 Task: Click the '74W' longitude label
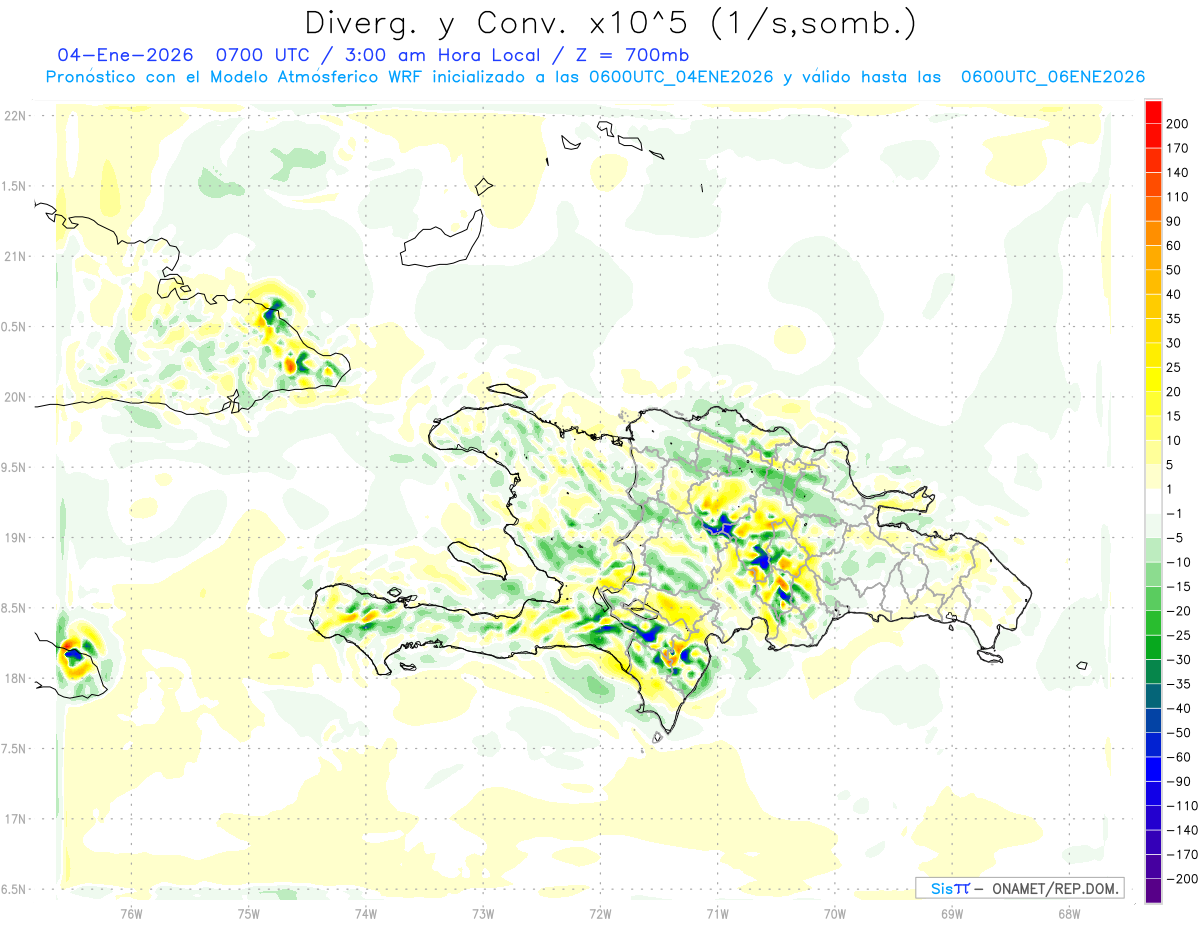point(366,912)
